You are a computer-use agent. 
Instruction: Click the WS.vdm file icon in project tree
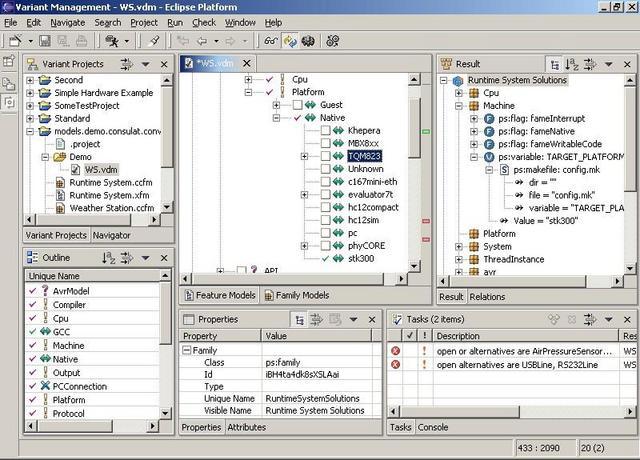coord(76,169)
